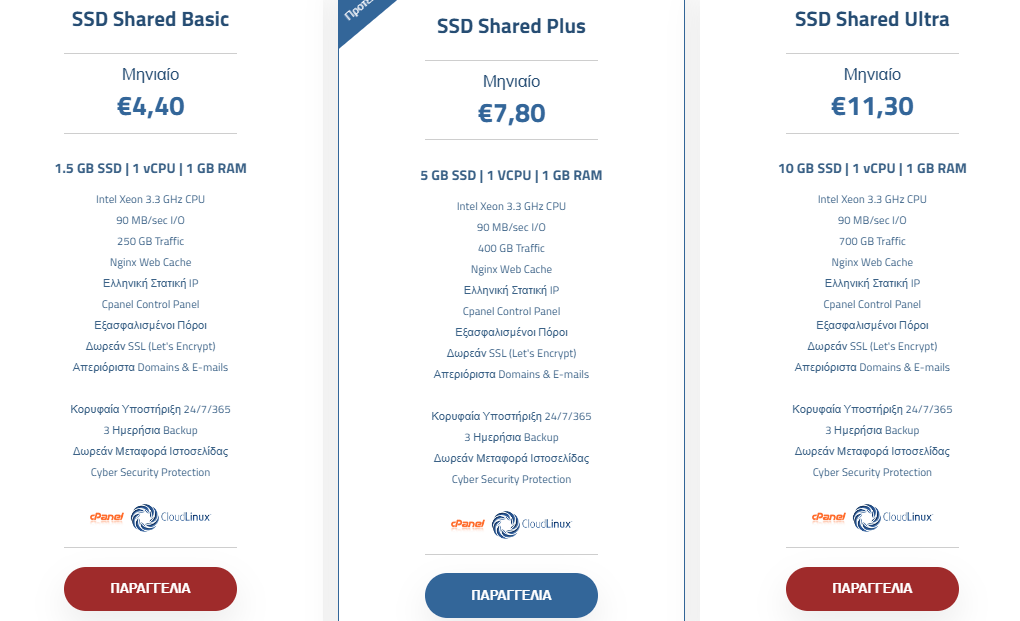Select the €11,30 monthly price

coord(872,106)
